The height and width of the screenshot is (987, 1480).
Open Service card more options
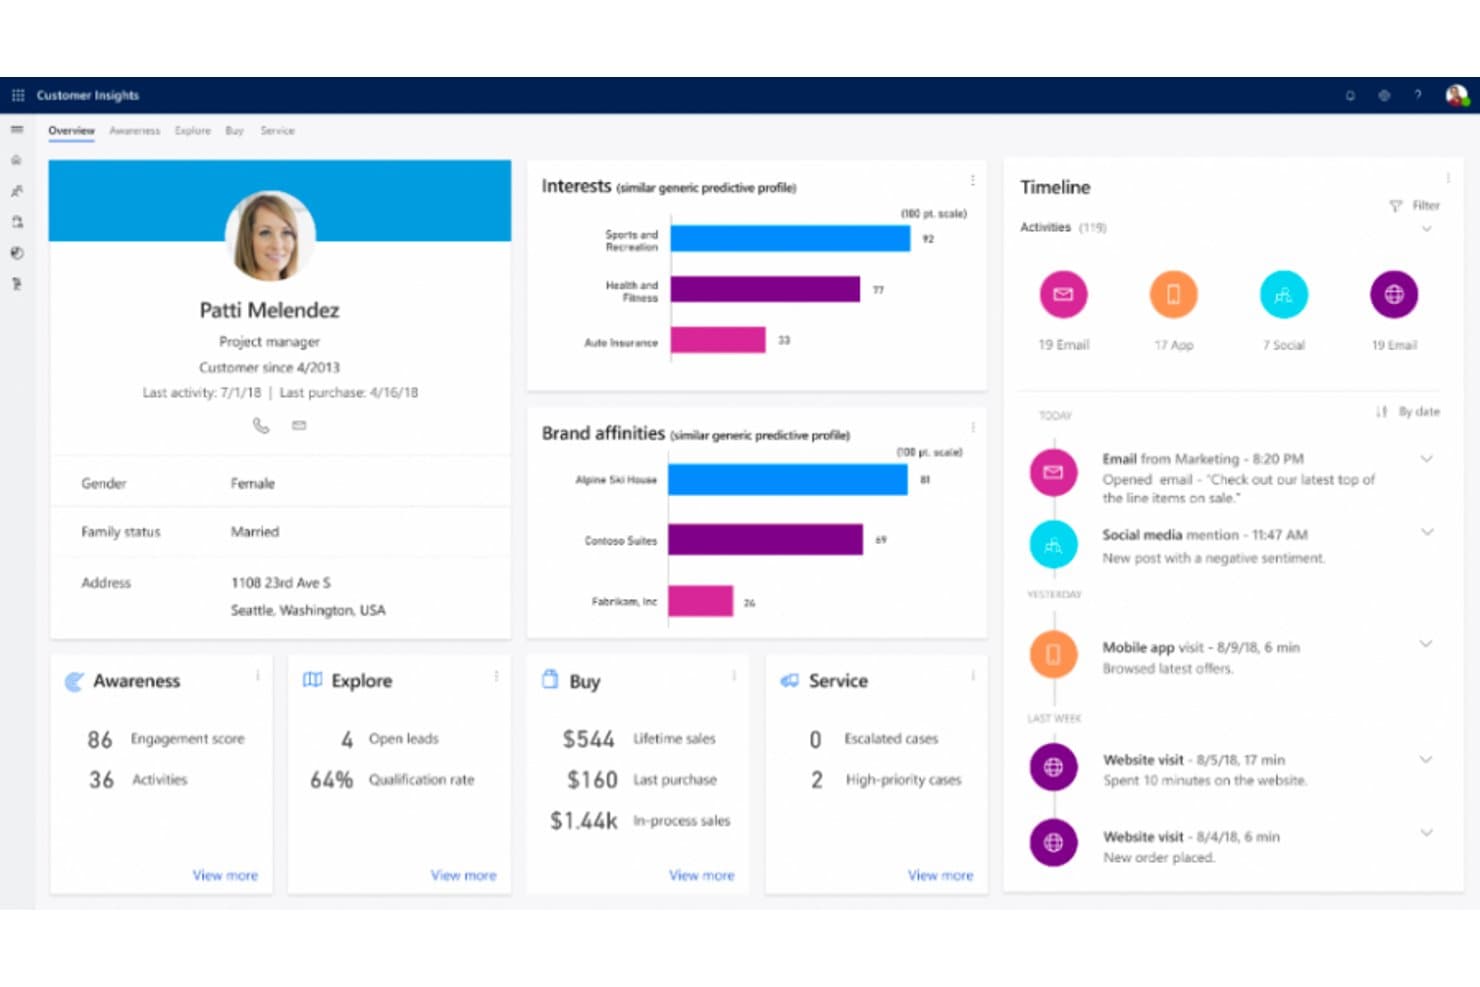coord(973,676)
